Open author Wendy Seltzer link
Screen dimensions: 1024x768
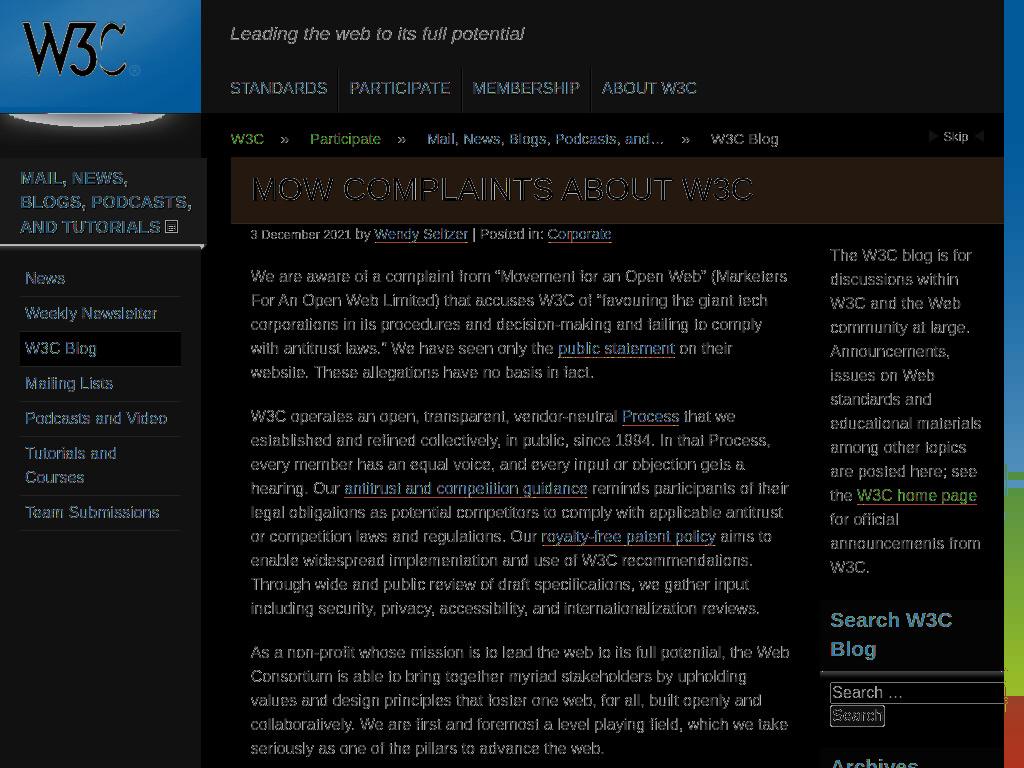[421, 234]
